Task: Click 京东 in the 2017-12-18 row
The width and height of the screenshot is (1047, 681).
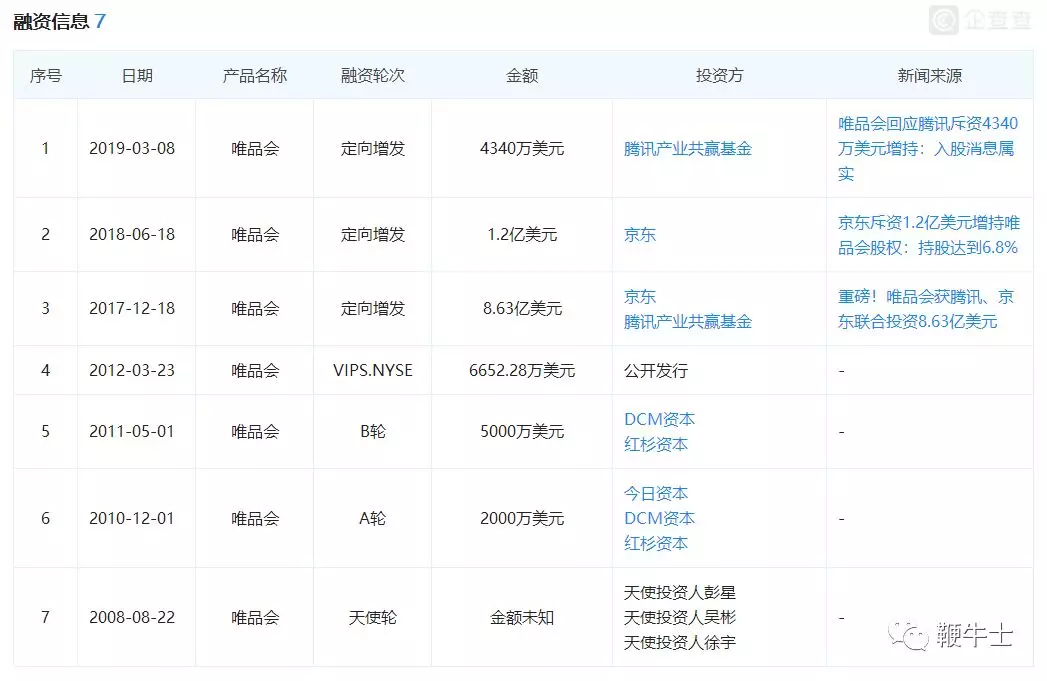Action: pos(640,296)
